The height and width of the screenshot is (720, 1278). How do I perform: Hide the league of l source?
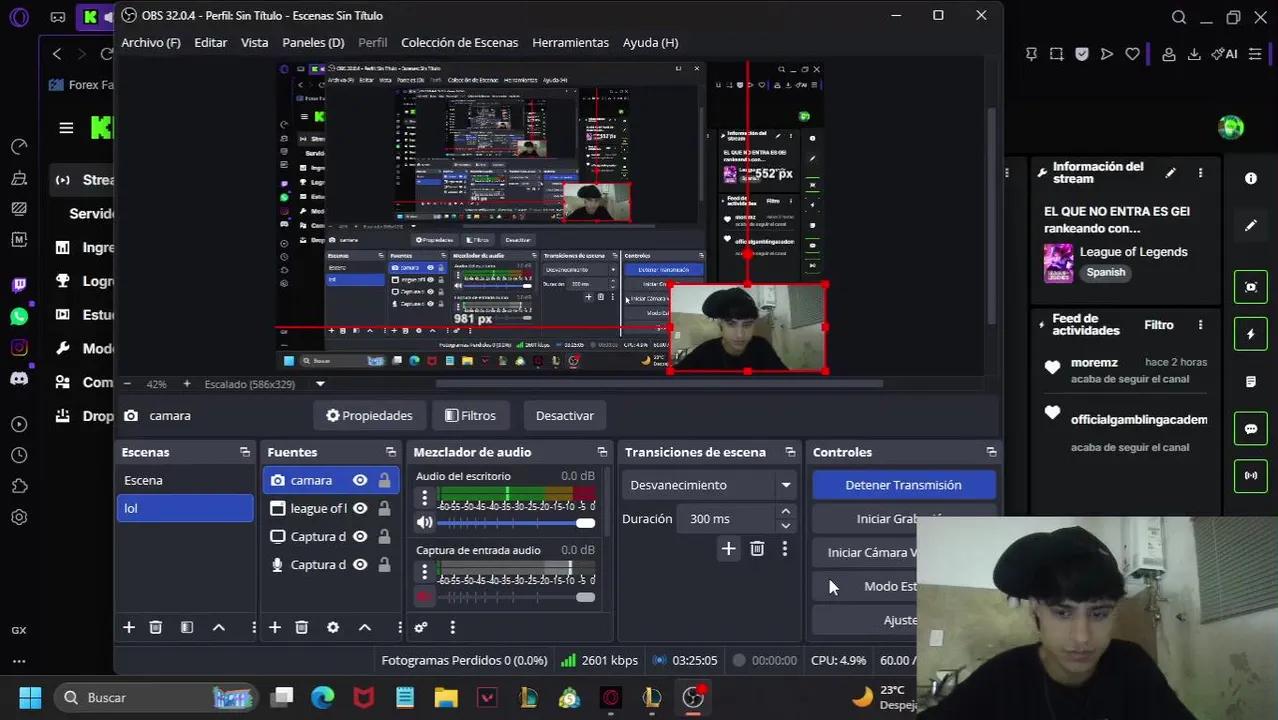[360, 508]
